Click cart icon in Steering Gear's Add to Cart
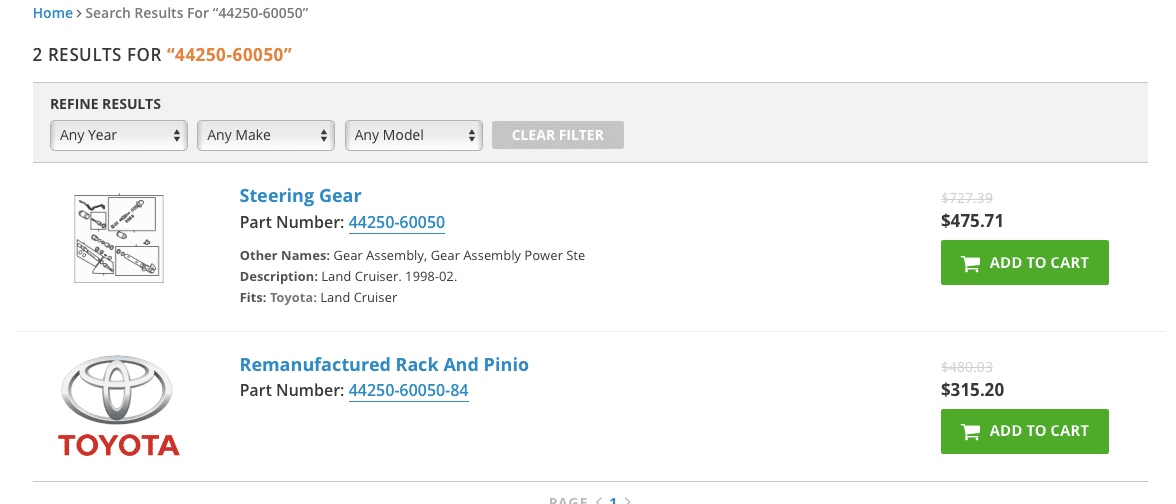This screenshot has width=1176, height=504. click(970, 263)
